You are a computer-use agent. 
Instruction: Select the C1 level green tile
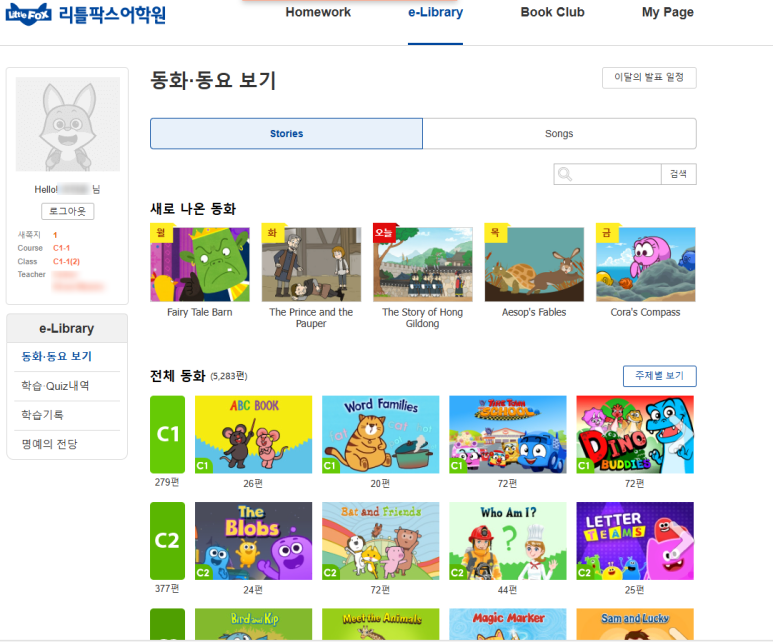(168, 434)
